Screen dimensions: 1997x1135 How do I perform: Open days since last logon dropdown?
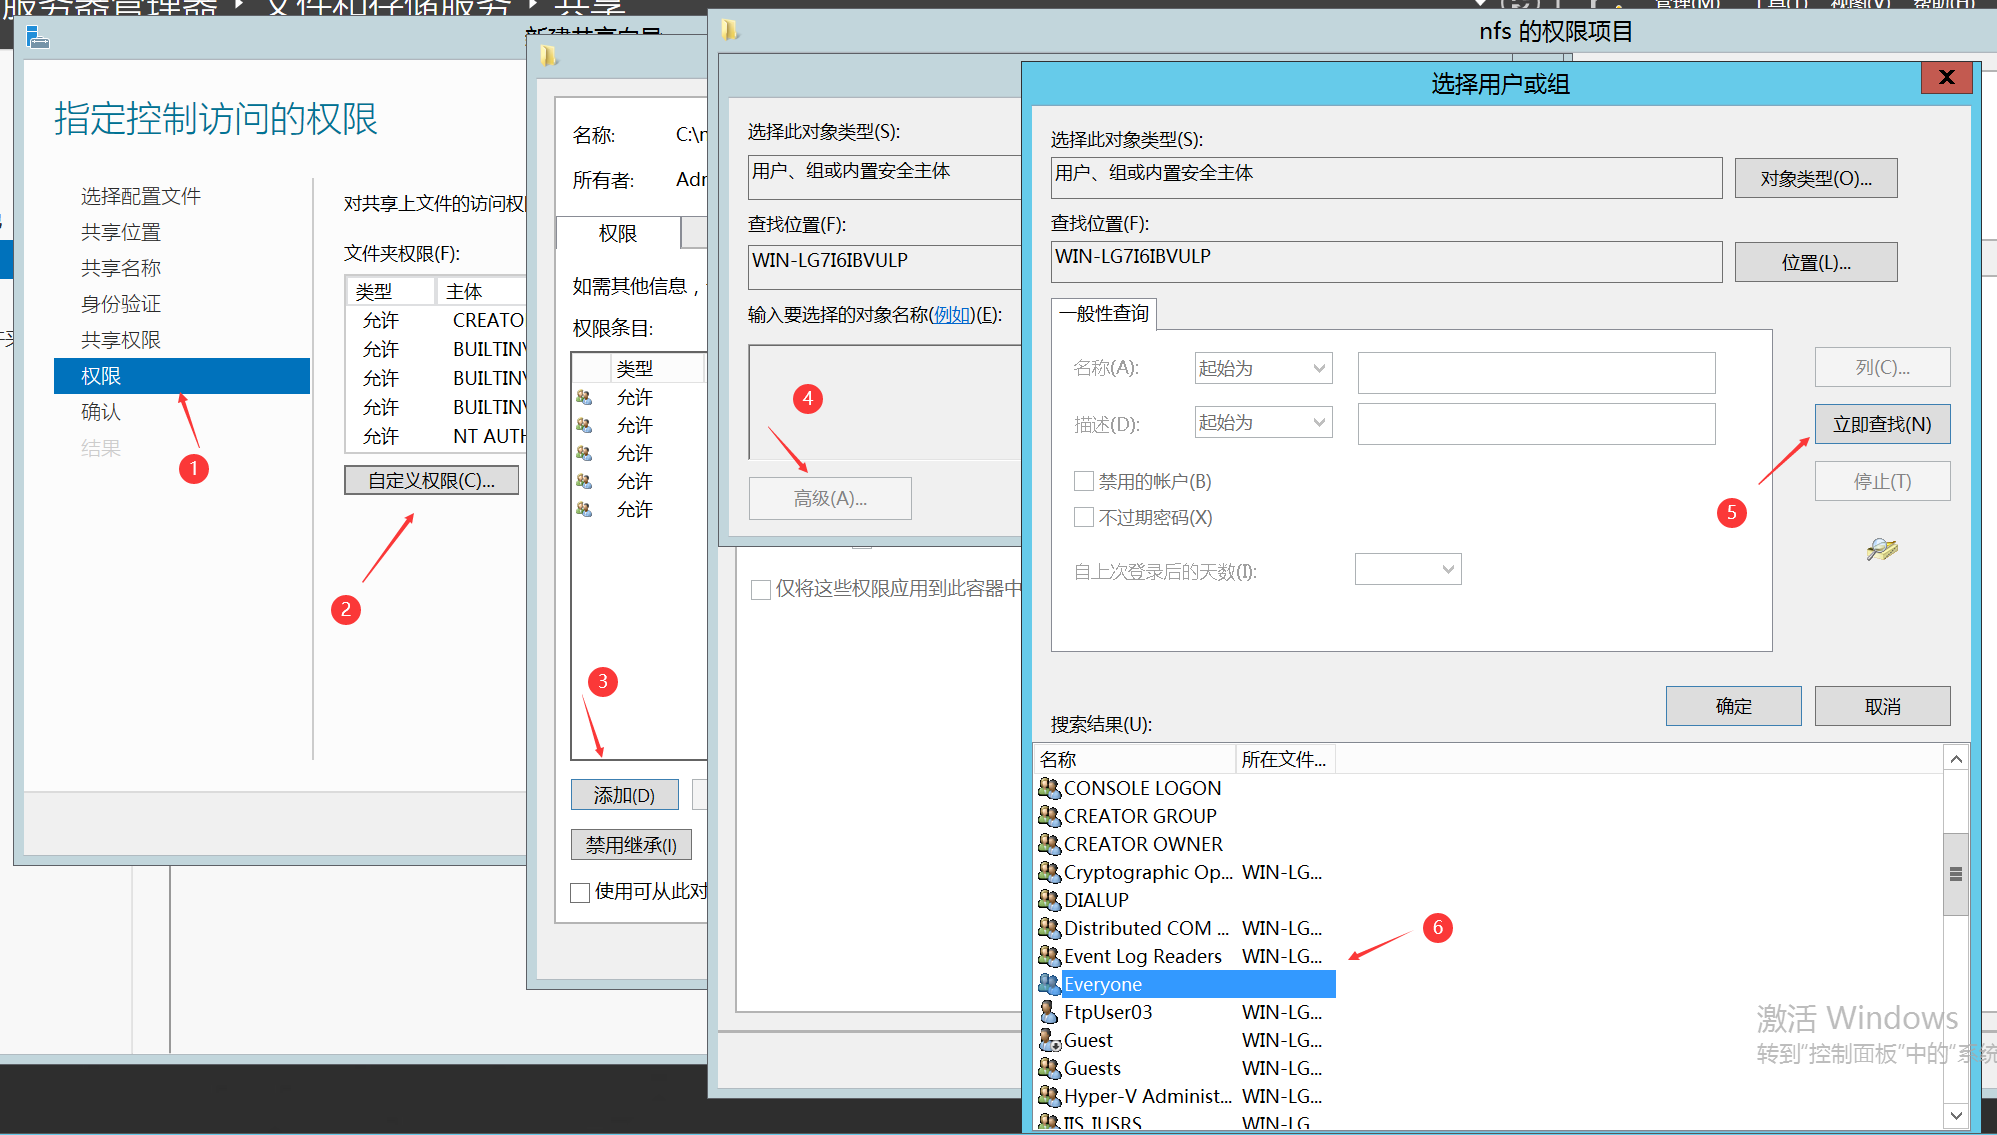click(1408, 569)
